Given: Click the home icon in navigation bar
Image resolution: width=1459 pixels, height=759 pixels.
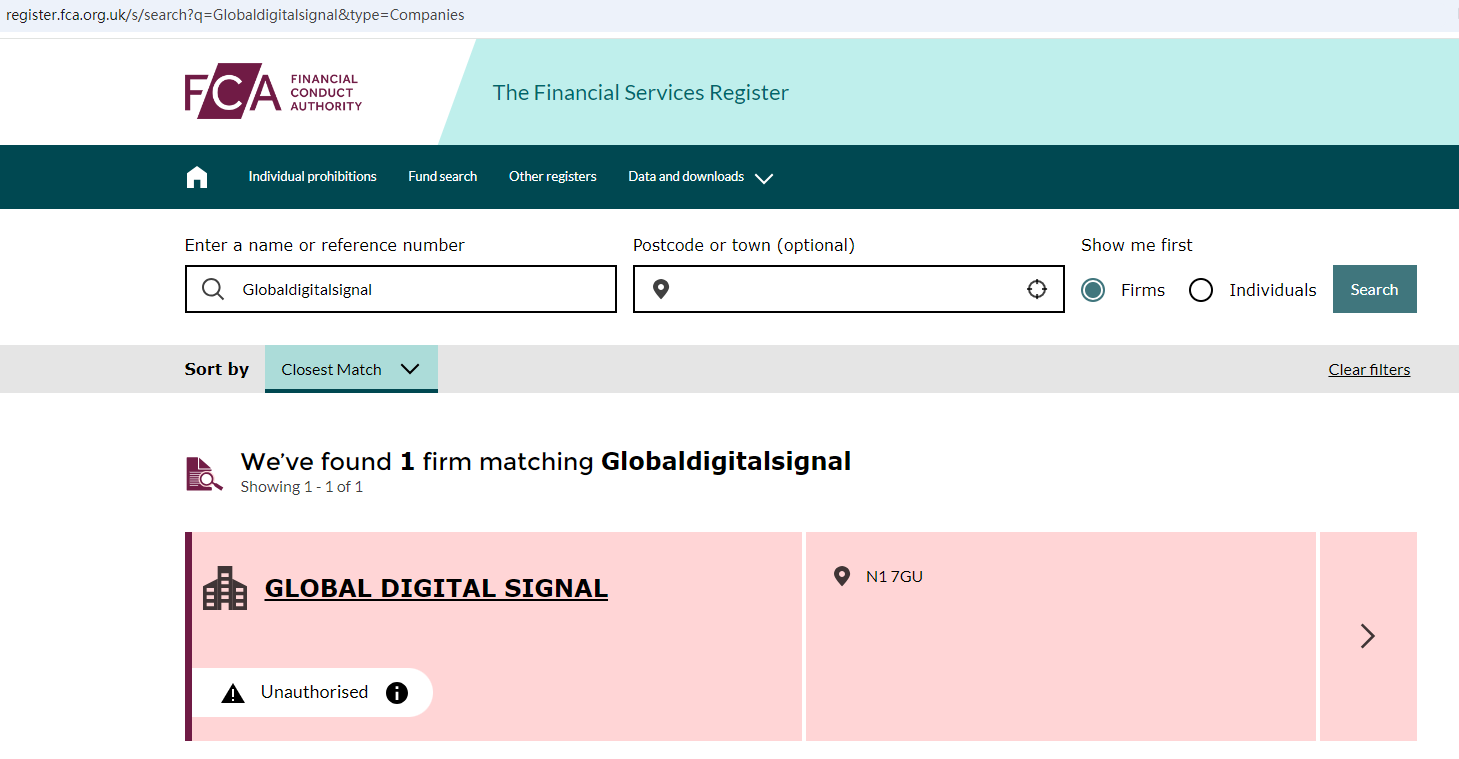Looking at the screenshot, I should click(197, 177).
